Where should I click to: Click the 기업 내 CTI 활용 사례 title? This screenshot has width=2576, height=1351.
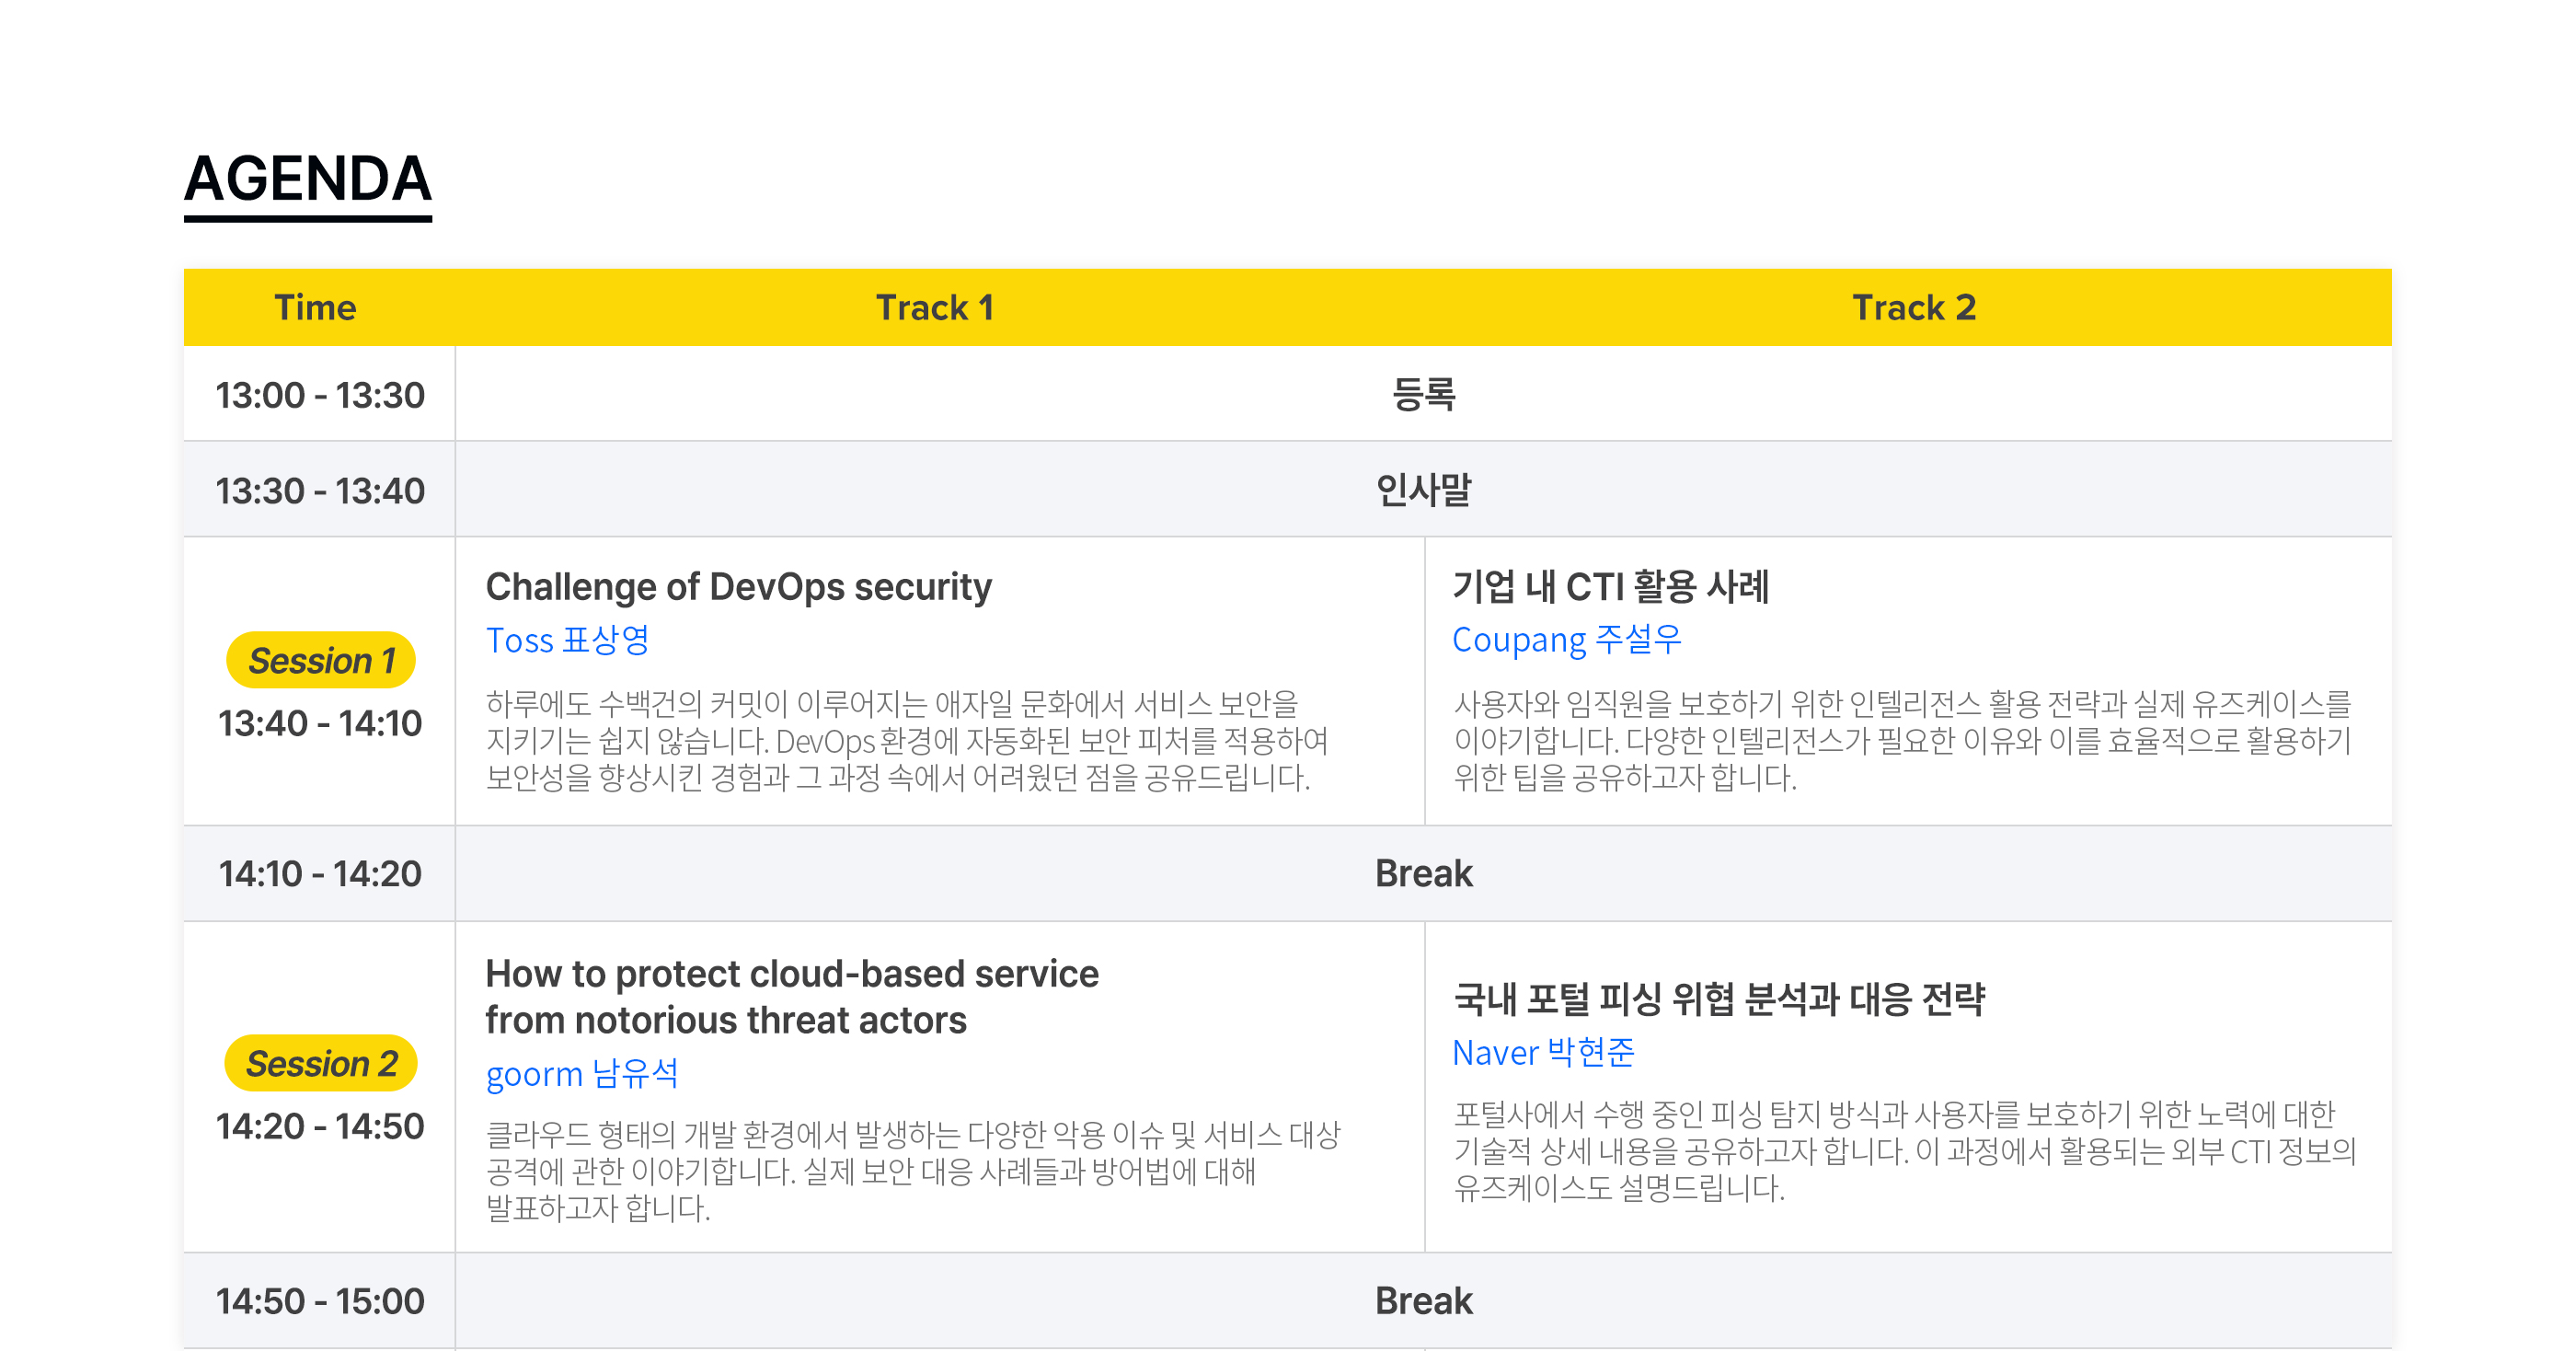(1610, 586)
